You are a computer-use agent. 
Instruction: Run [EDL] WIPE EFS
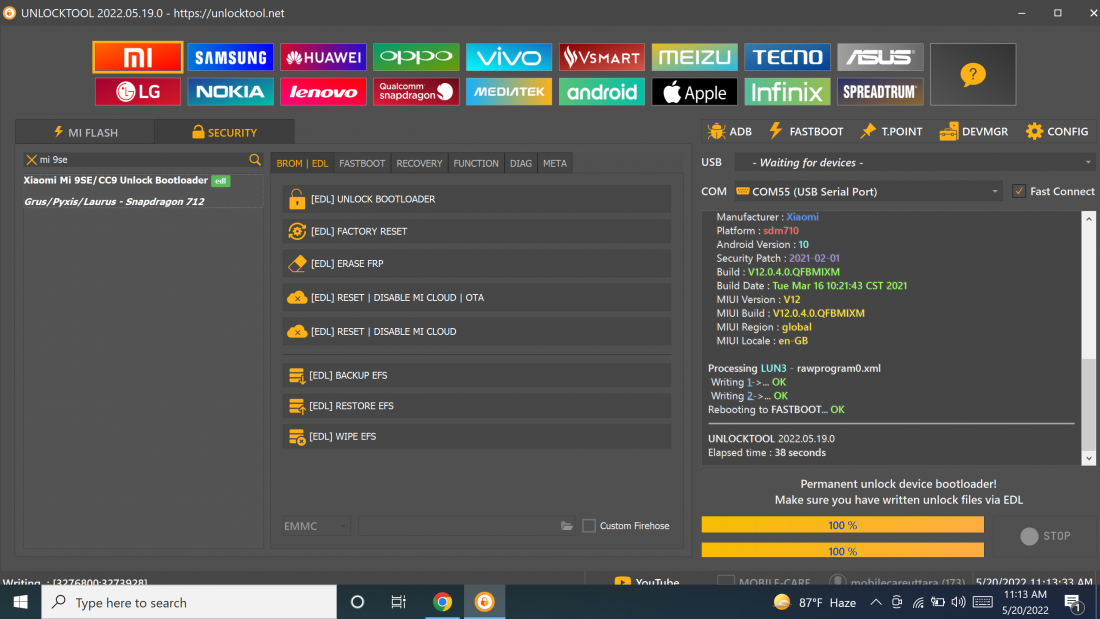[477, 437]
